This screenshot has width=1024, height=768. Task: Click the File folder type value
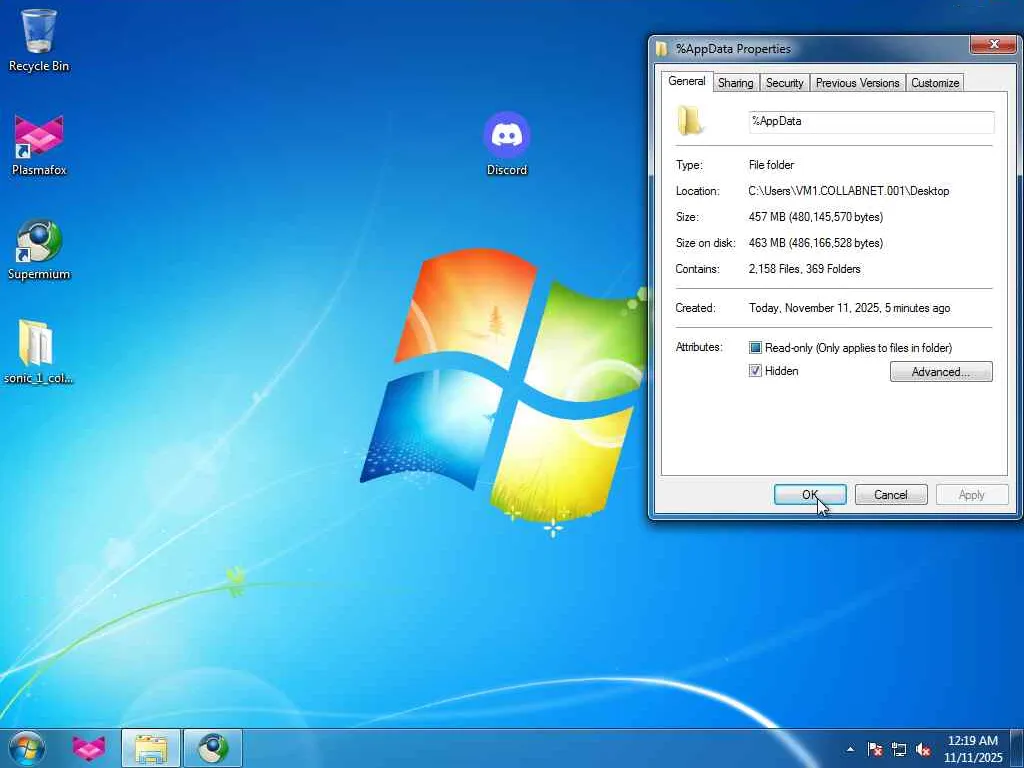(771, 165)
